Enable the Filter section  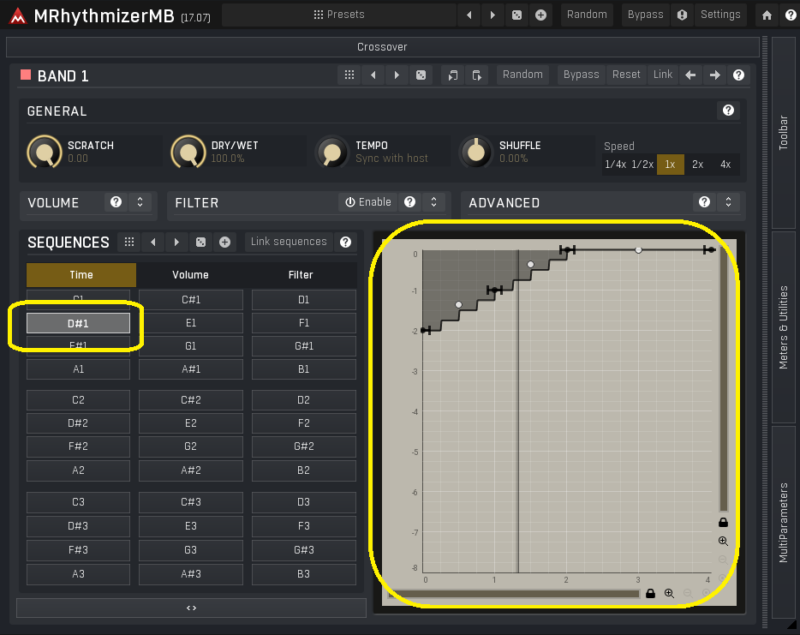coord(368,202)
